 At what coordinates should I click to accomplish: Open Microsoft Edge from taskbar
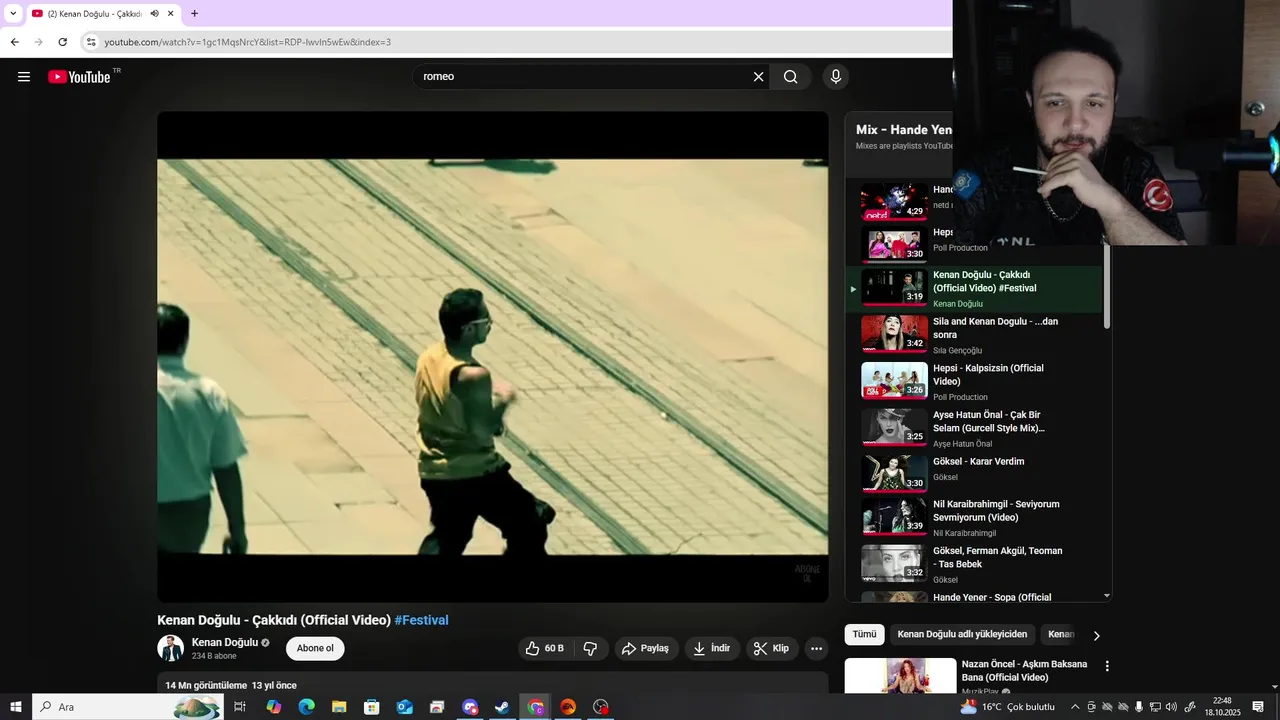point(307,707)
